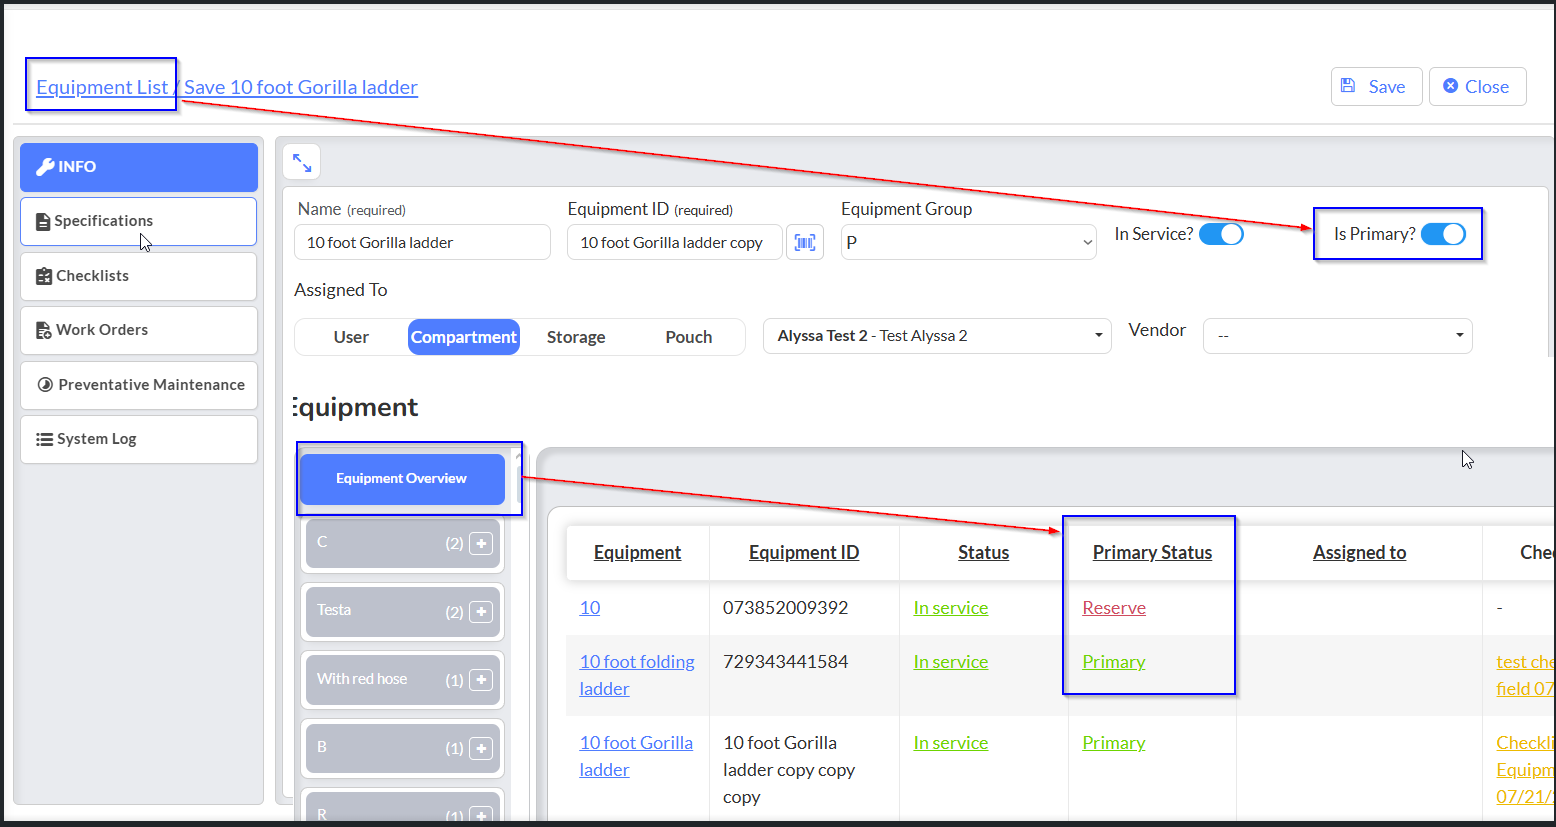Click the plus icon on compartment C
The image size is (1556, 827).
click(x=481, y=543)
